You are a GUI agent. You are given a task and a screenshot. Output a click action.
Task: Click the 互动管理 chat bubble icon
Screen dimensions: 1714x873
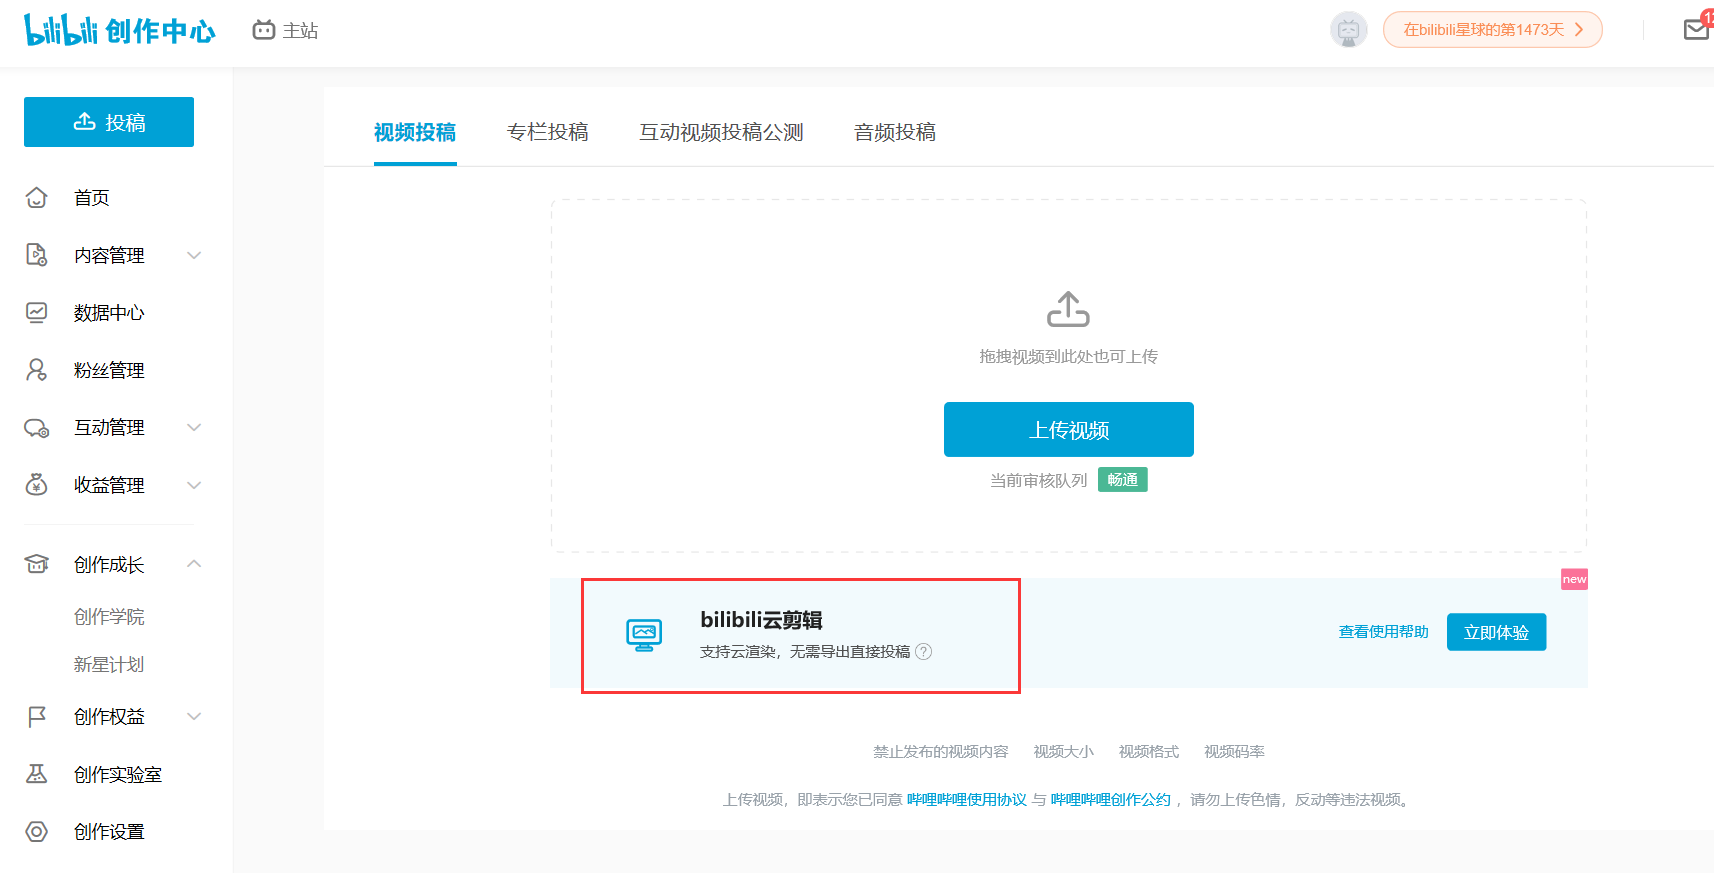pos(37,428)
